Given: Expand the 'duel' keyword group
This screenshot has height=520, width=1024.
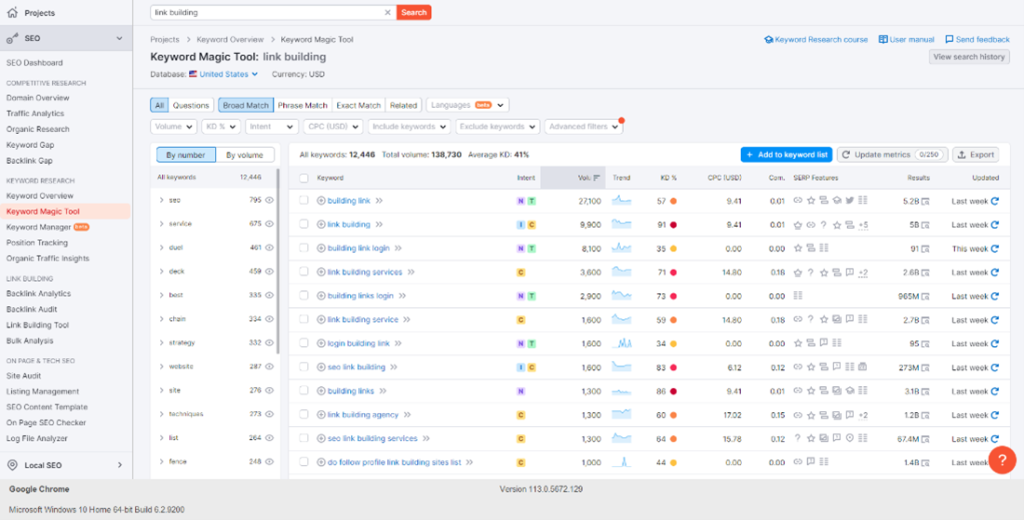Looking at the screenshot, I should coord(161,248).
